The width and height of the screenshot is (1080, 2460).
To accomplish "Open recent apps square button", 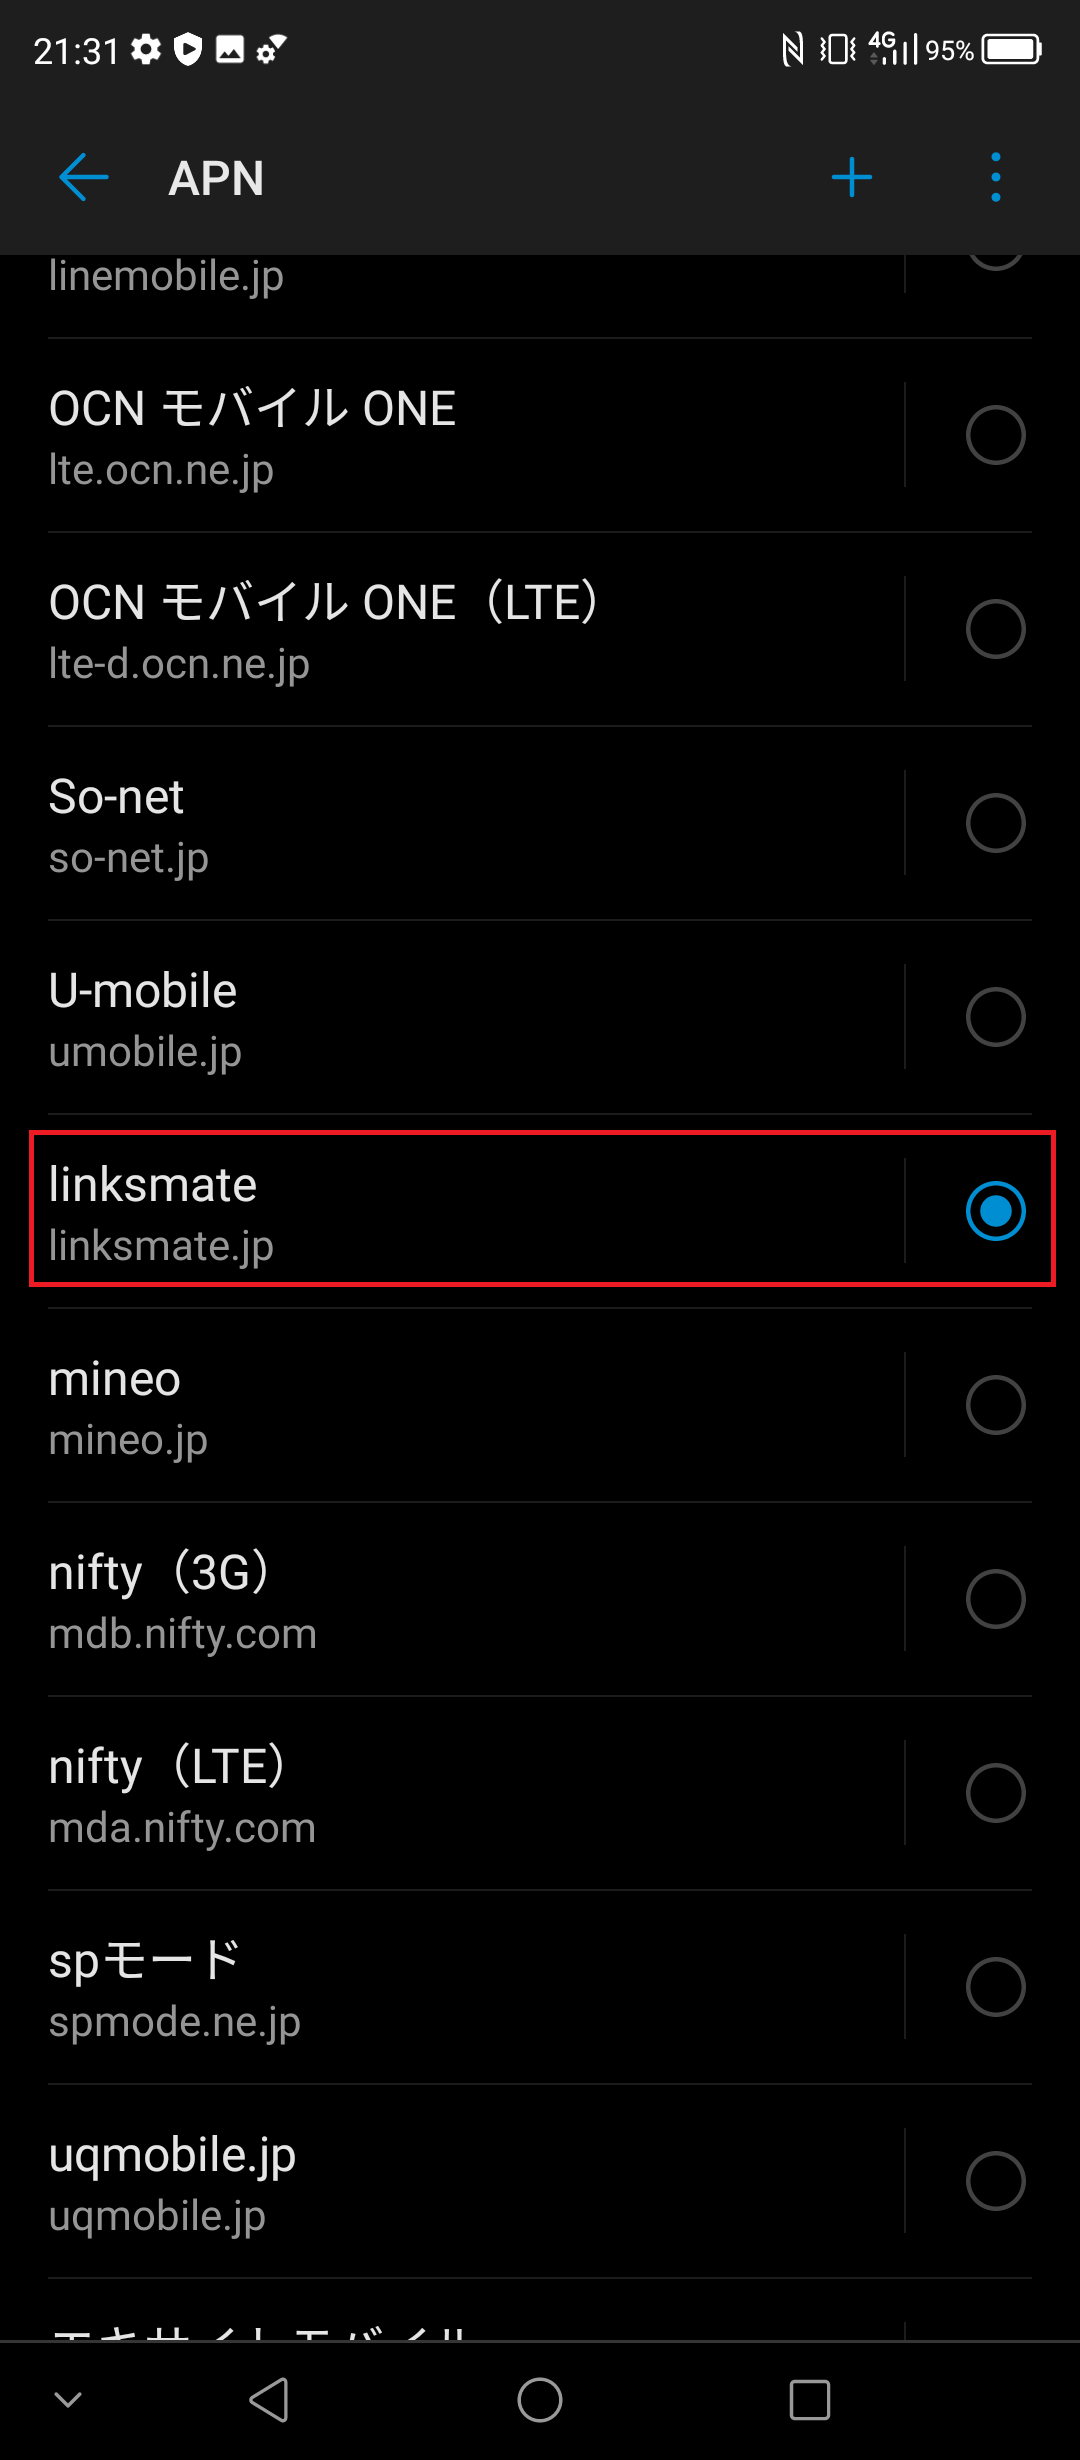I will click(x=809, y=2399).
